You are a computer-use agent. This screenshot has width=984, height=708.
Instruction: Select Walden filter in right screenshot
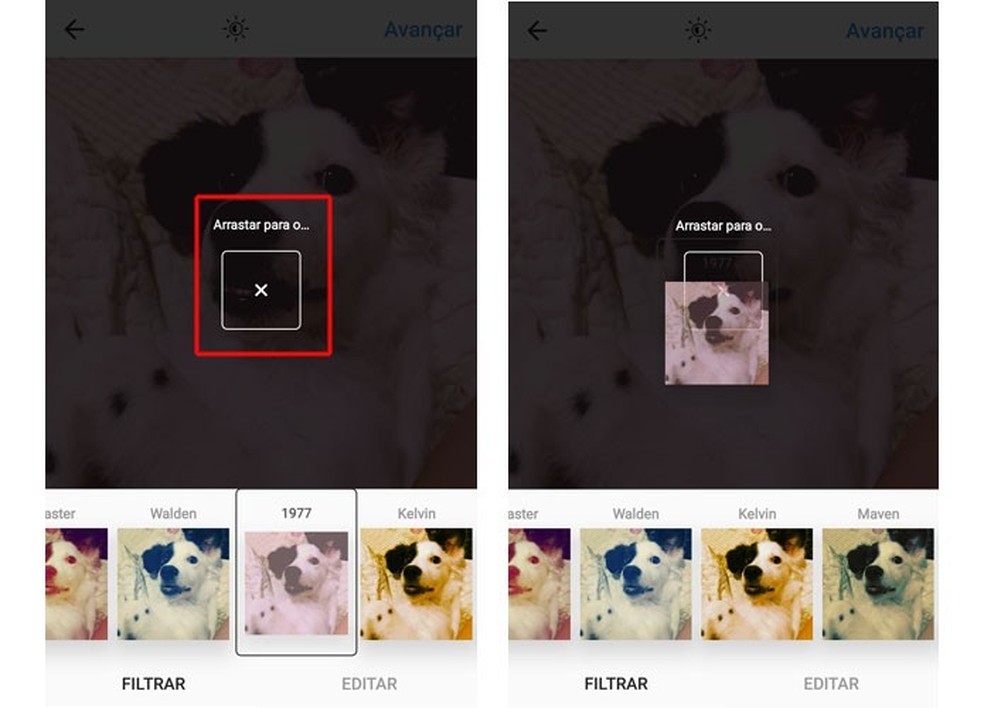point(636,584)
